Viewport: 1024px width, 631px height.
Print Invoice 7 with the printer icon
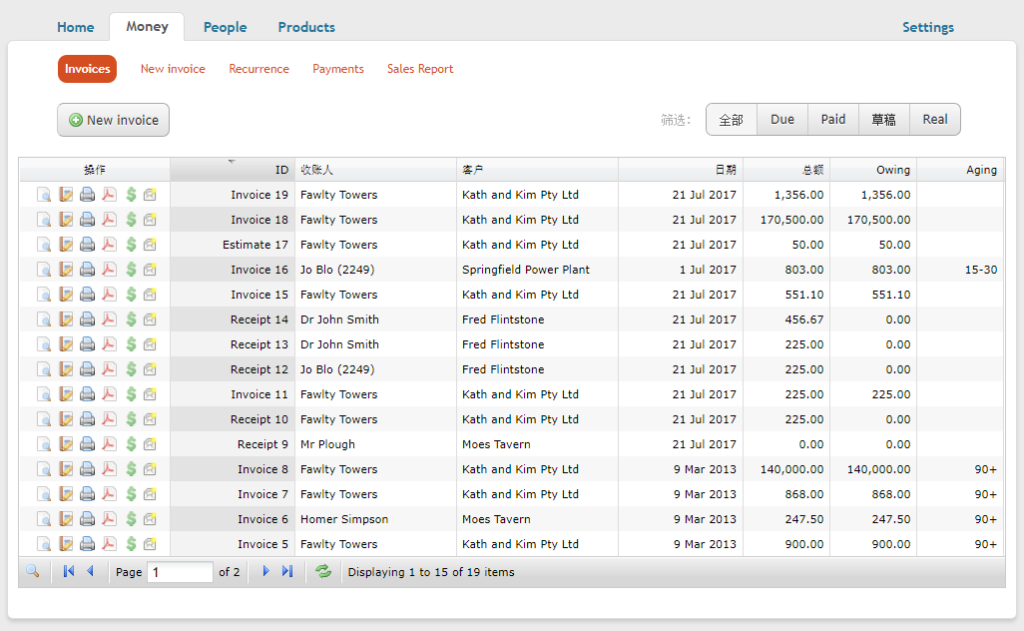88,494
